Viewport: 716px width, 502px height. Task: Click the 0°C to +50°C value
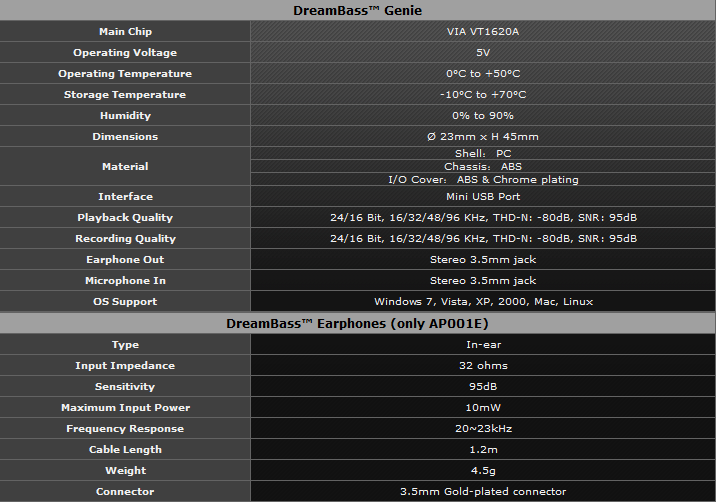click(x=483, y=74)
